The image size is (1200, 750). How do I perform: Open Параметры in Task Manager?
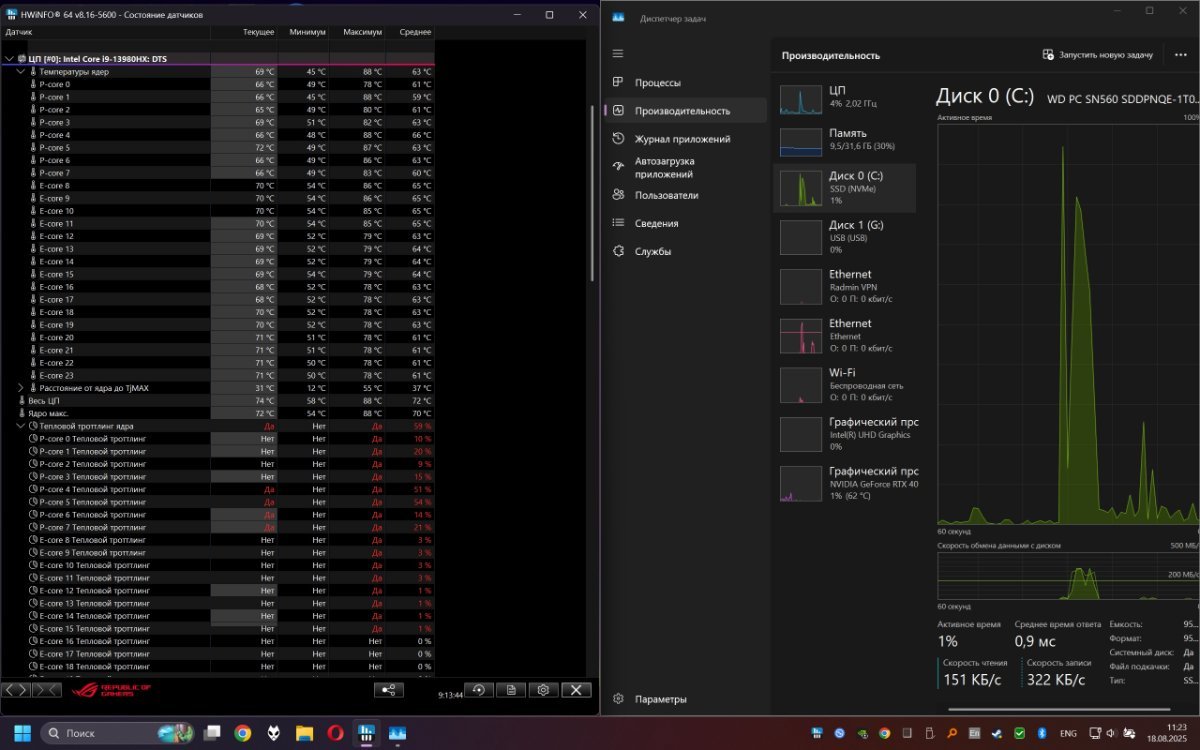(x=685, y=699)
